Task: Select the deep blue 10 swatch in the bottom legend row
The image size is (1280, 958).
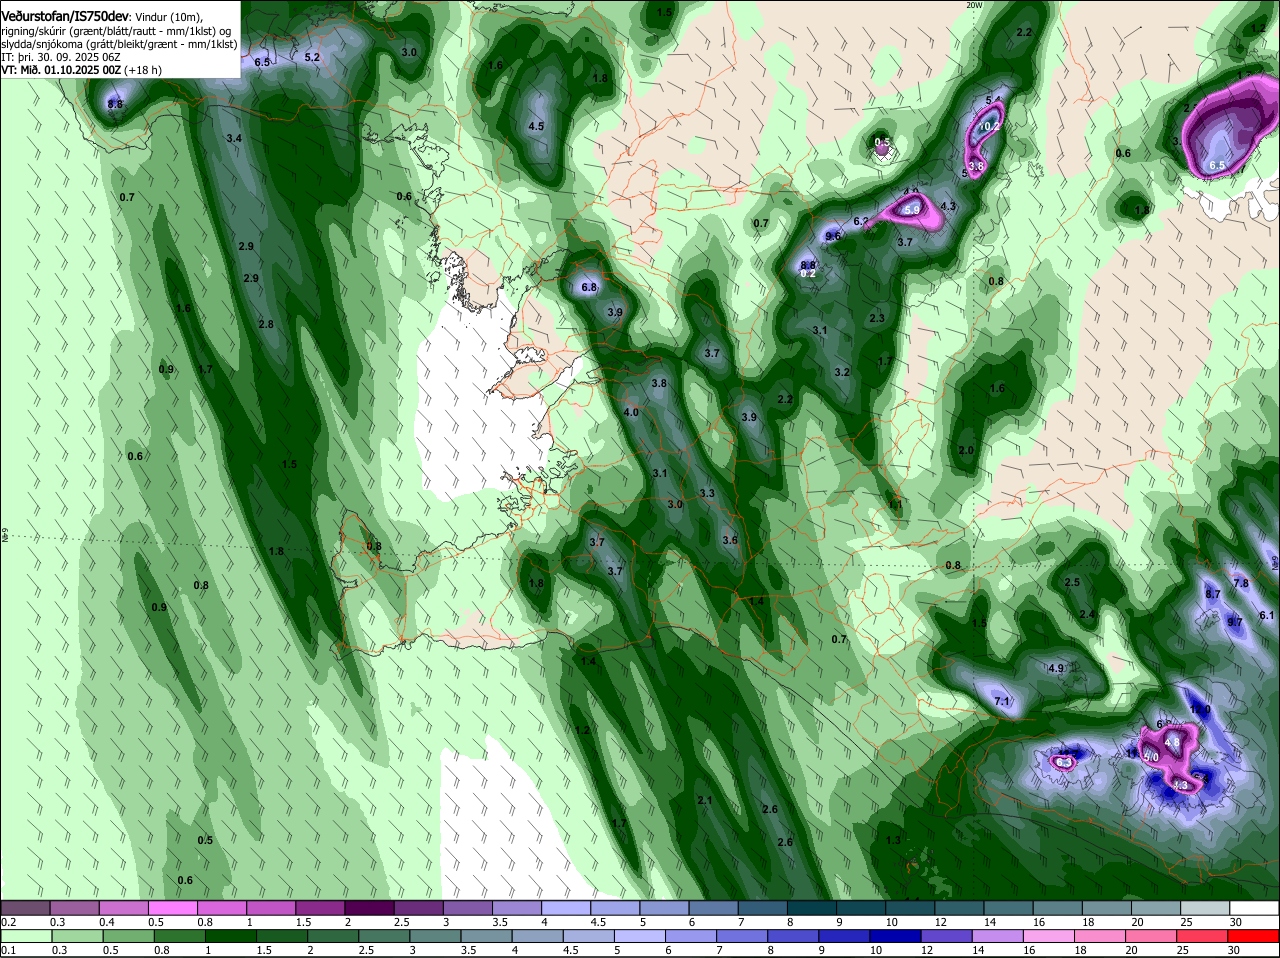Action: 896,936
